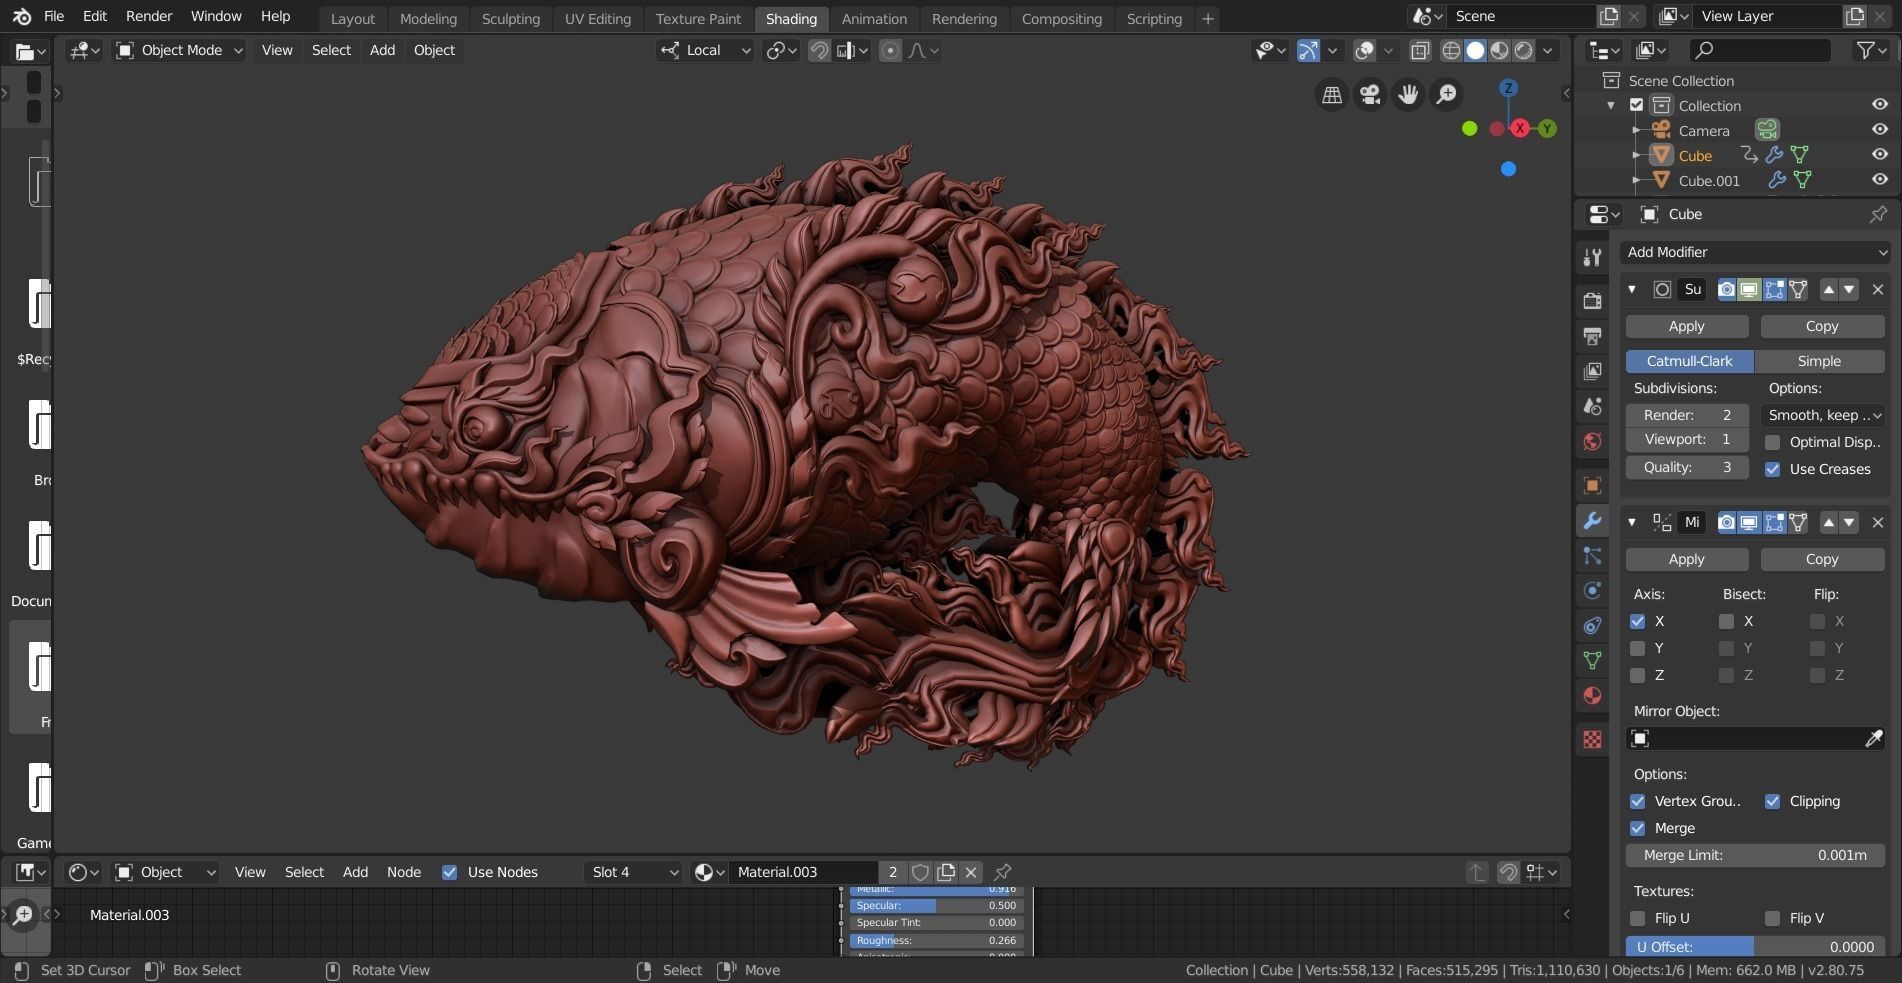Uncheck the Merge option
Viewport: 1902px width, 983px height.
pyautogui.click(x=1637, y=828)
